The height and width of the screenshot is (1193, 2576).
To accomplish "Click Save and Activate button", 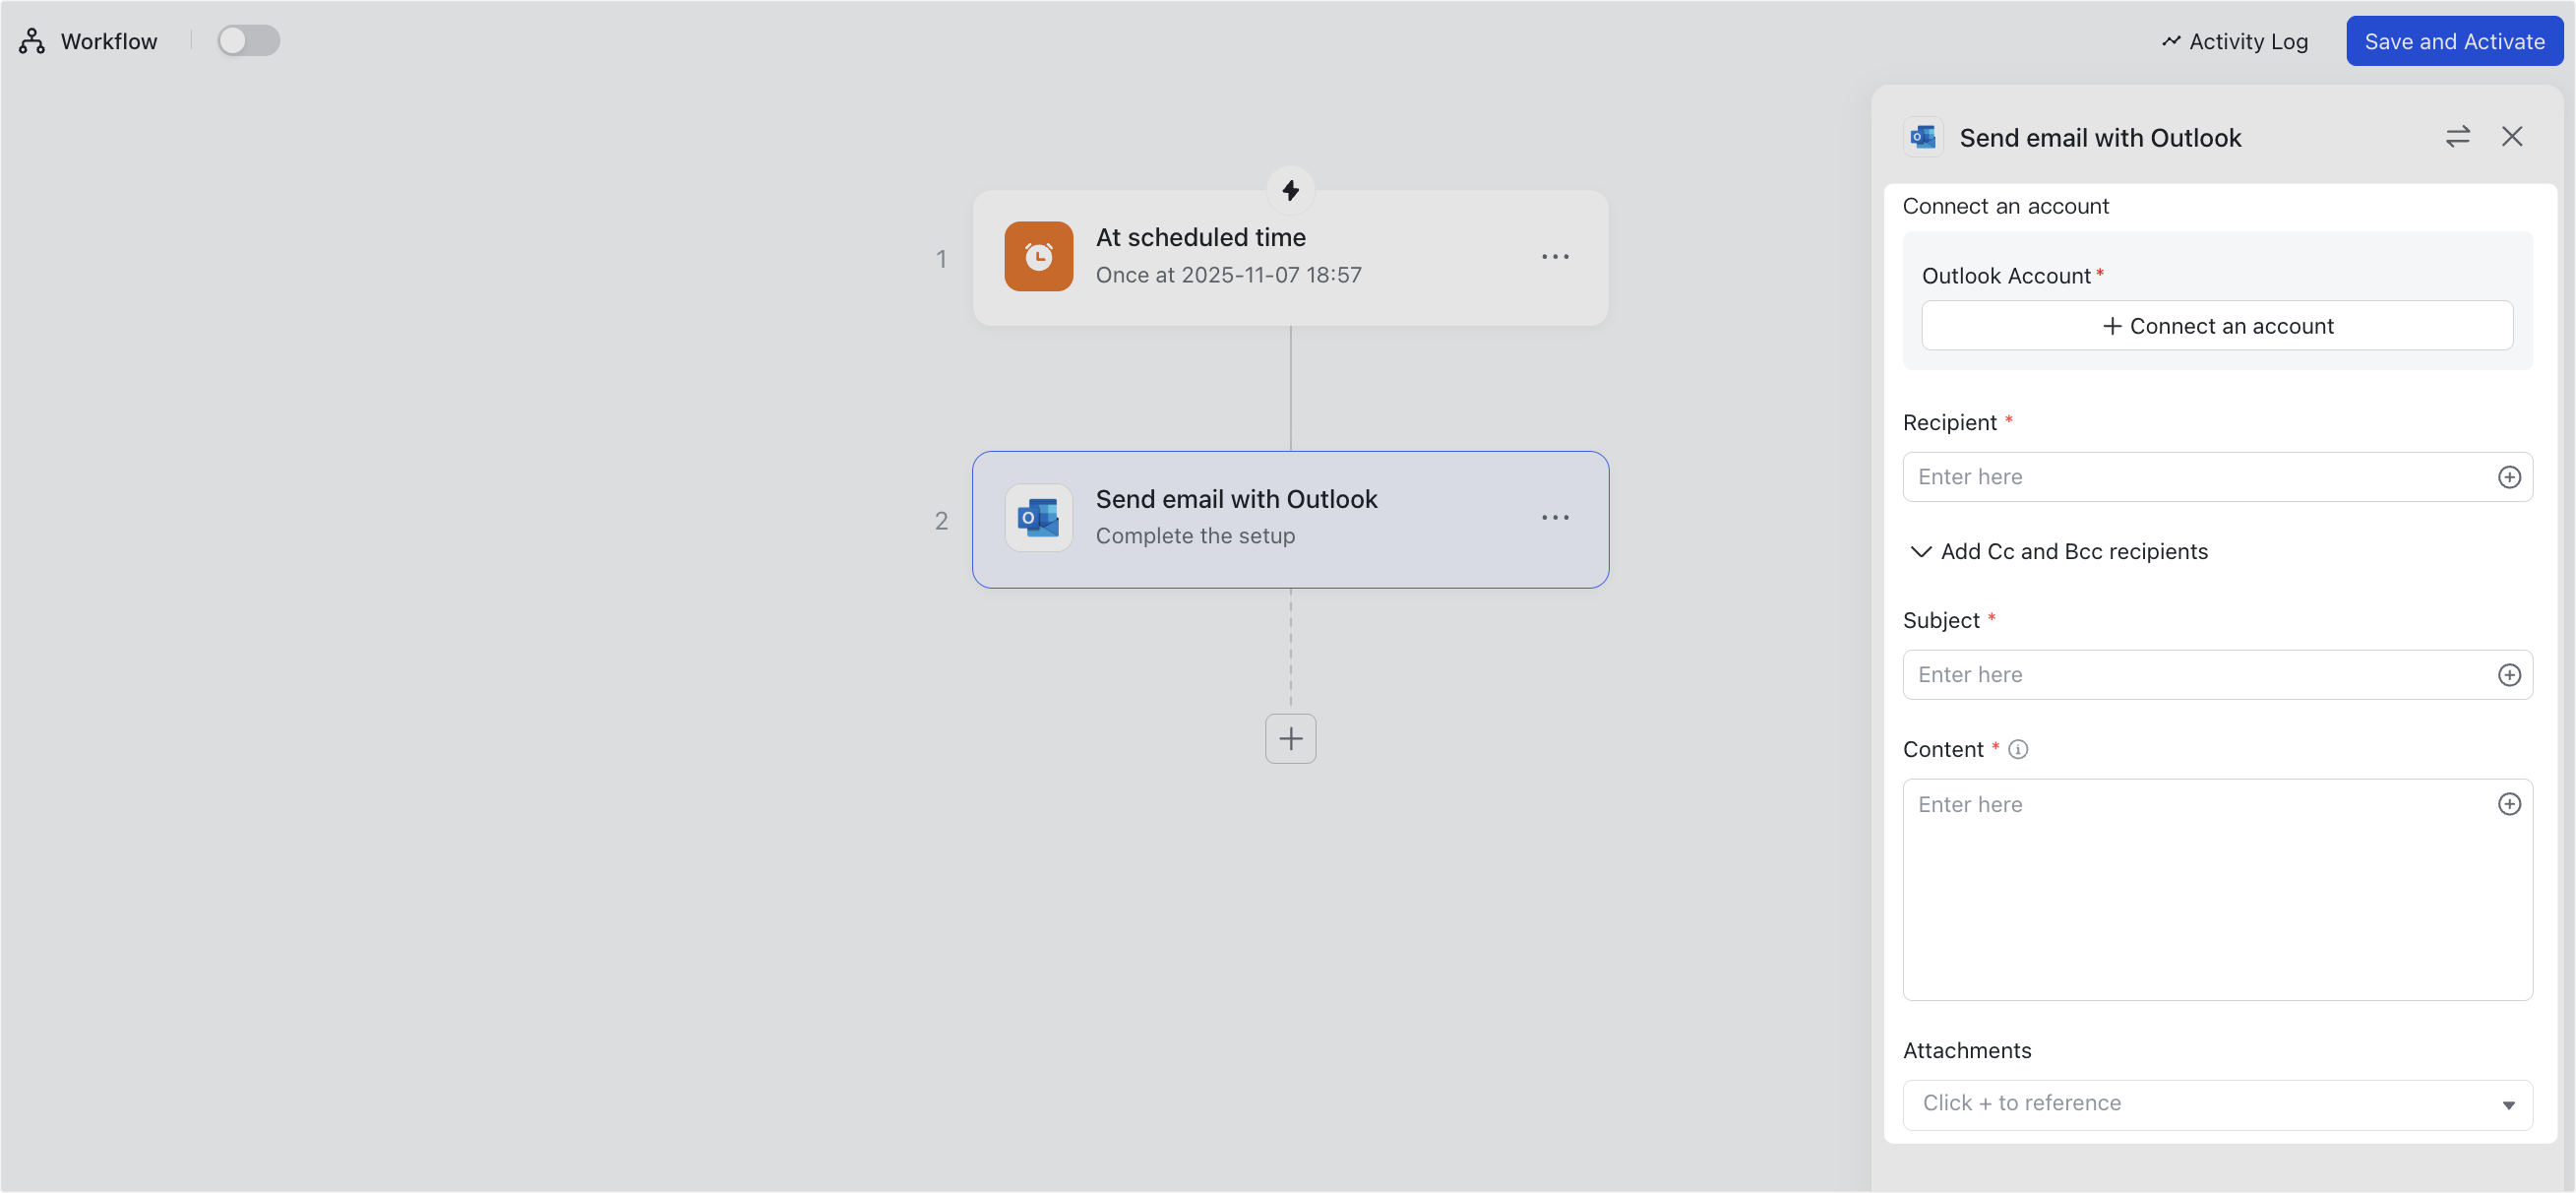I will pos(2454,41).
